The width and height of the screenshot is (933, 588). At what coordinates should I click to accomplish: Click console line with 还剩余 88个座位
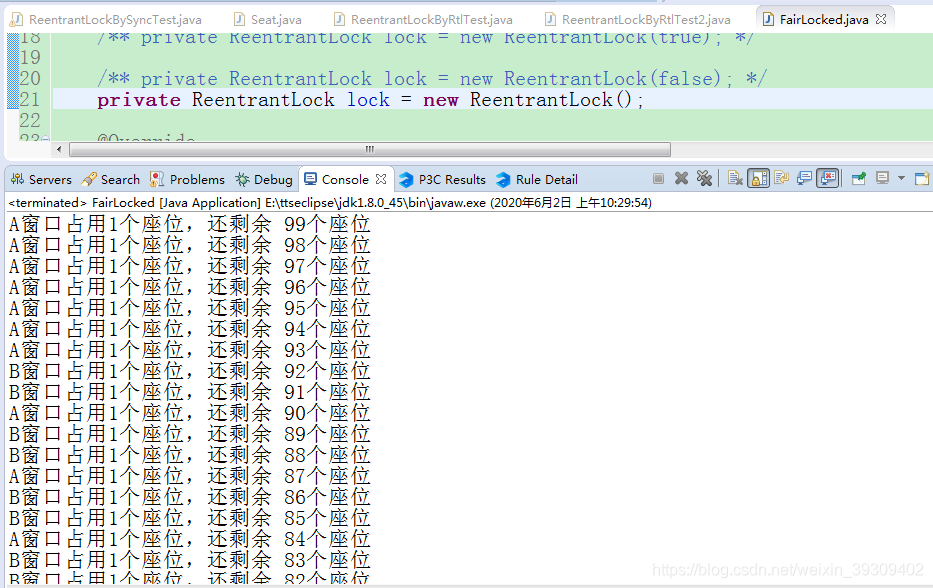click(x=190, y=455)
